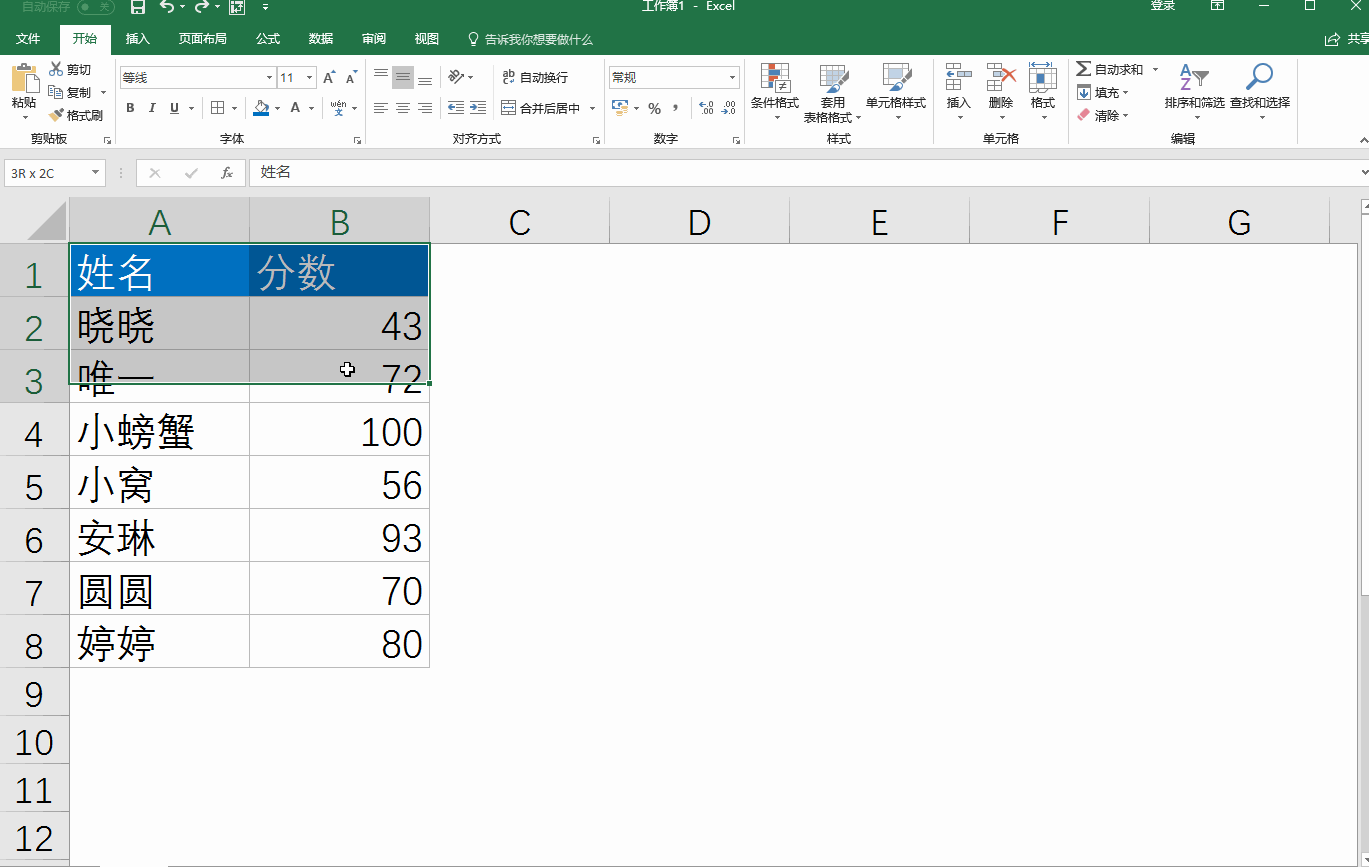
Task: Expand the text orientation dropdown
Action: (472, 77)
